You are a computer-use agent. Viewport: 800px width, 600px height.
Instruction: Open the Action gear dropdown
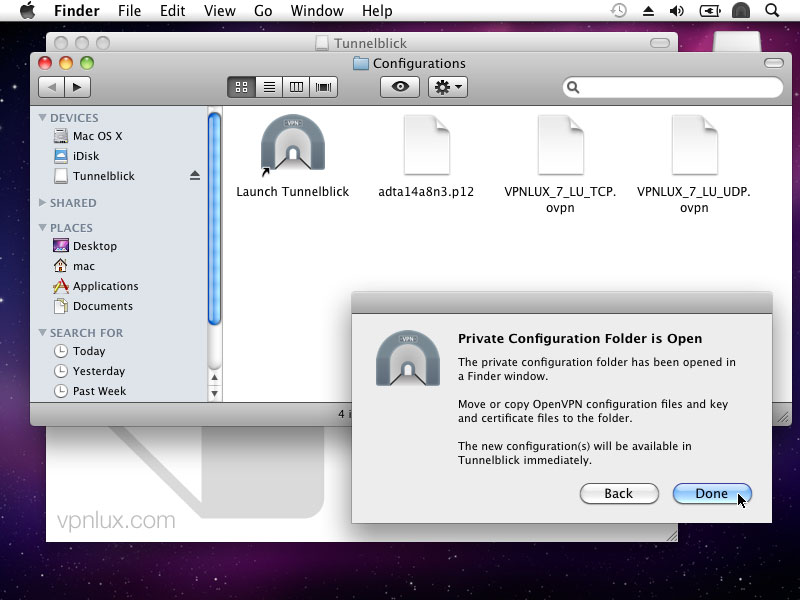[x=448, y=87]
